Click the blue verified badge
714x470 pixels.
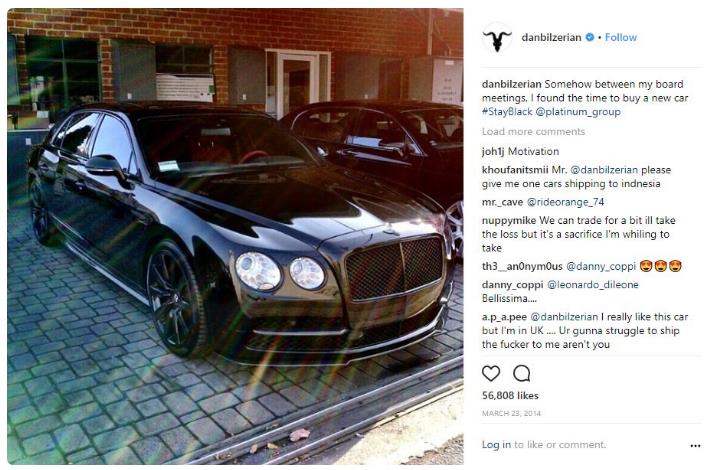(x=590, y=37)
